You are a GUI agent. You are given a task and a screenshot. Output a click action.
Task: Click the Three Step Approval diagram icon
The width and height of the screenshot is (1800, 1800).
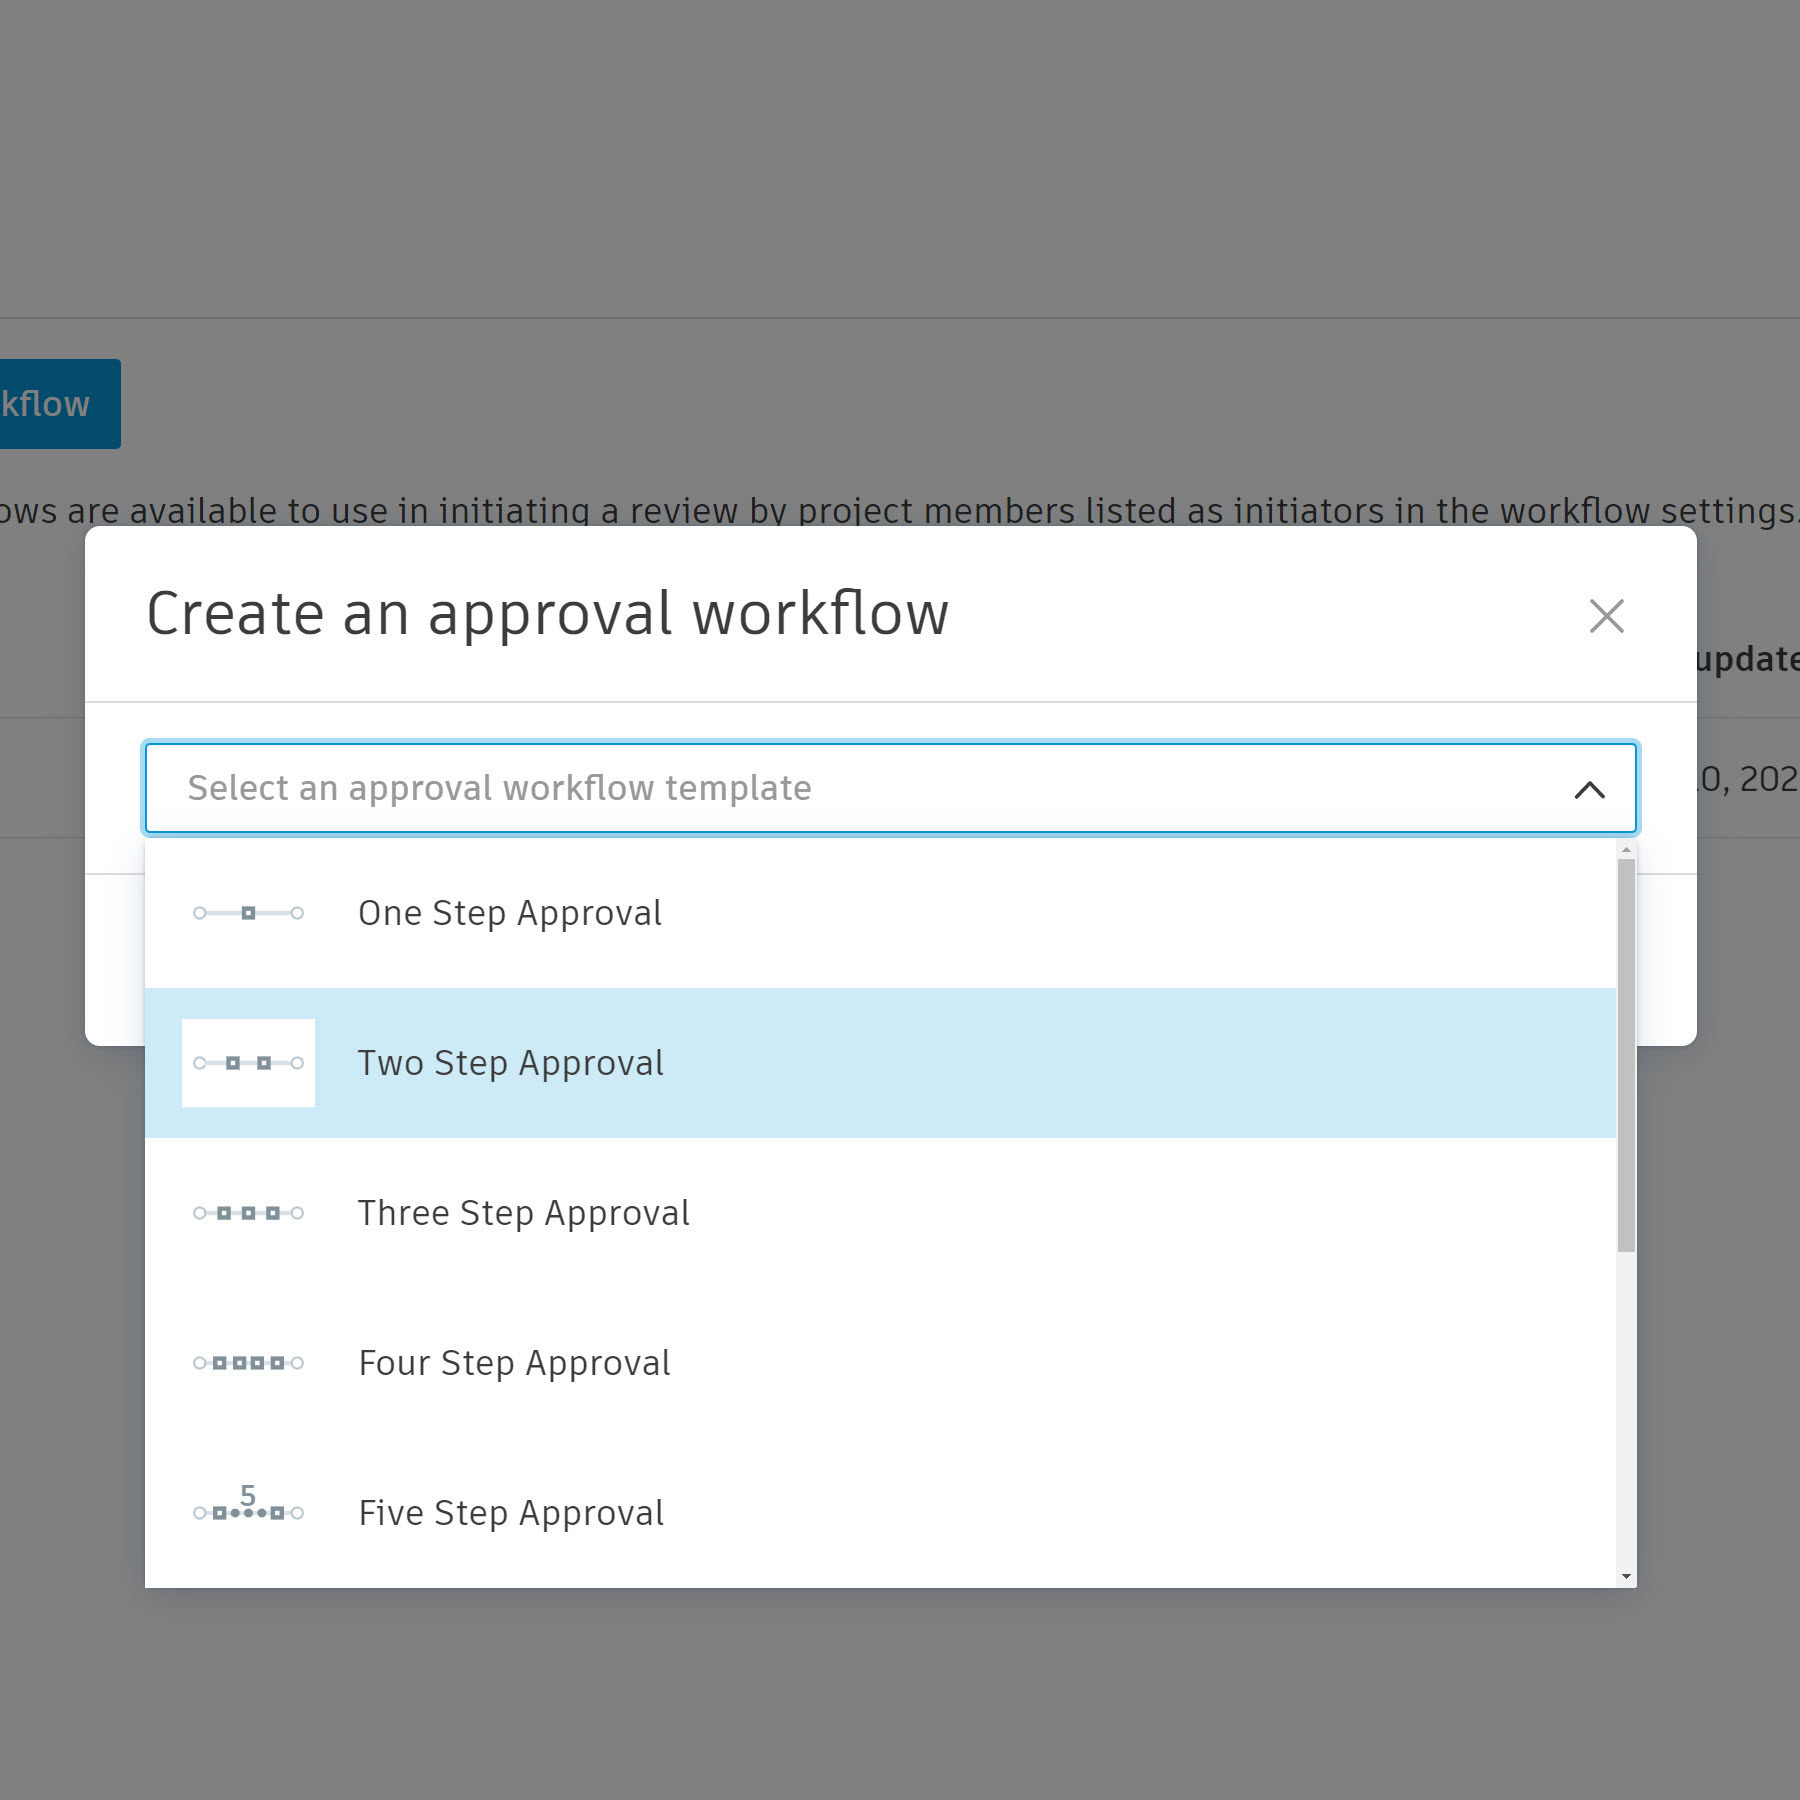click(x=248, y=1213)
